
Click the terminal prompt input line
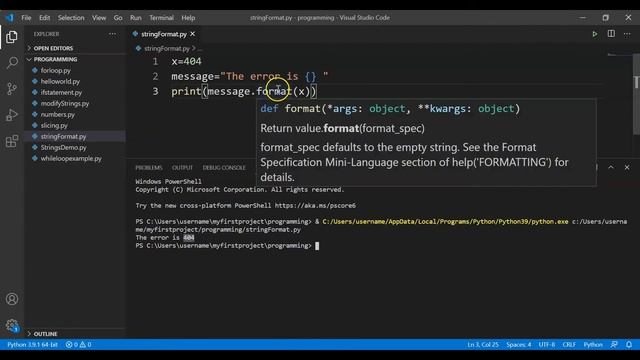coord(227,246)
